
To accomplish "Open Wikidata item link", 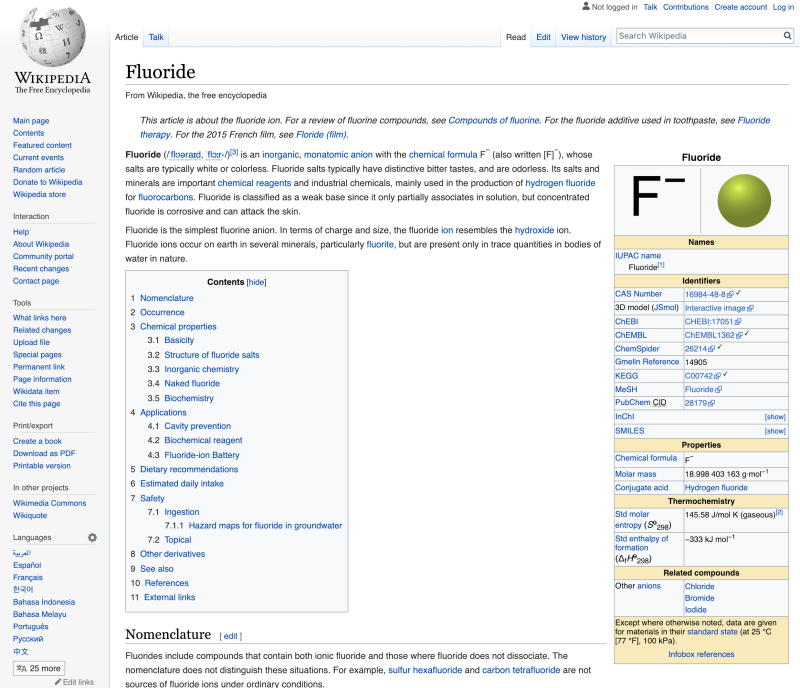I will click(36, 391).
